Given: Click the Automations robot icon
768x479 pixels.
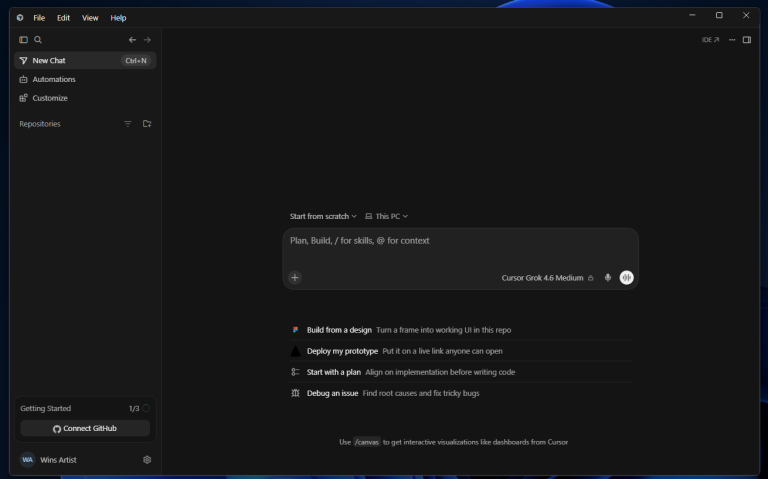Looking at the screenshot, I should [x=23, y=79].
